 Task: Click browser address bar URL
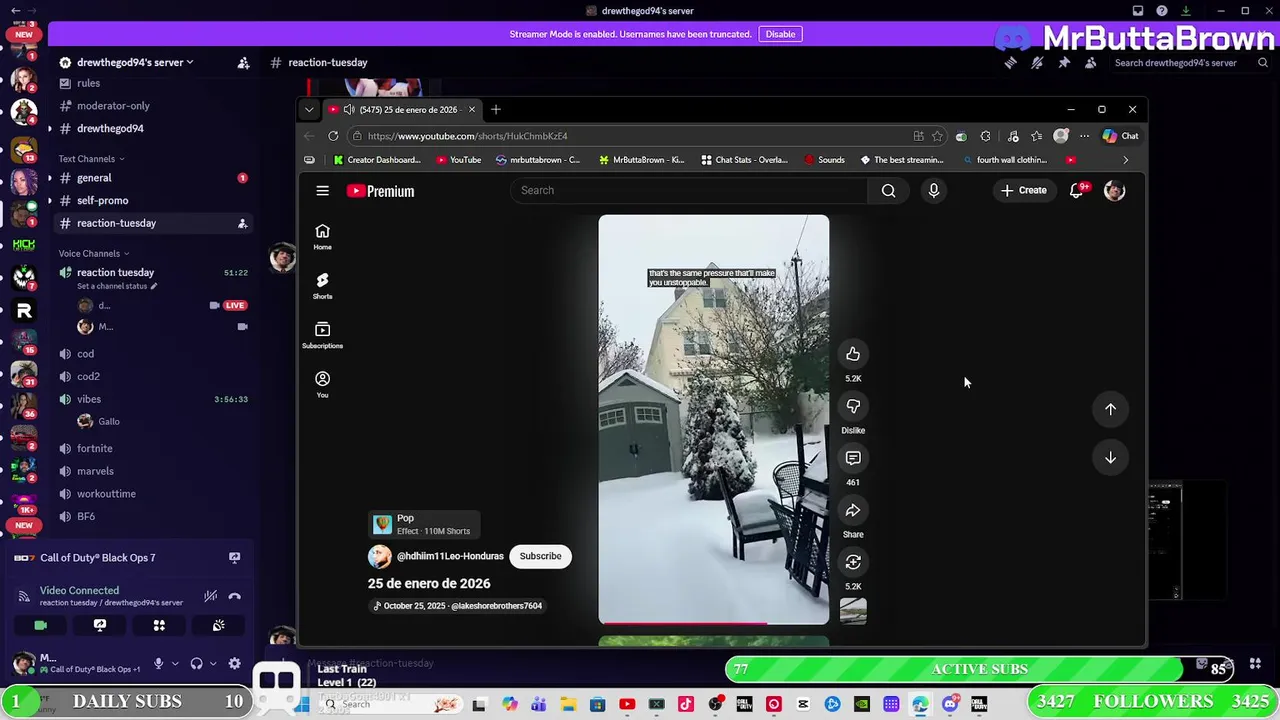(x=467, y=136)
